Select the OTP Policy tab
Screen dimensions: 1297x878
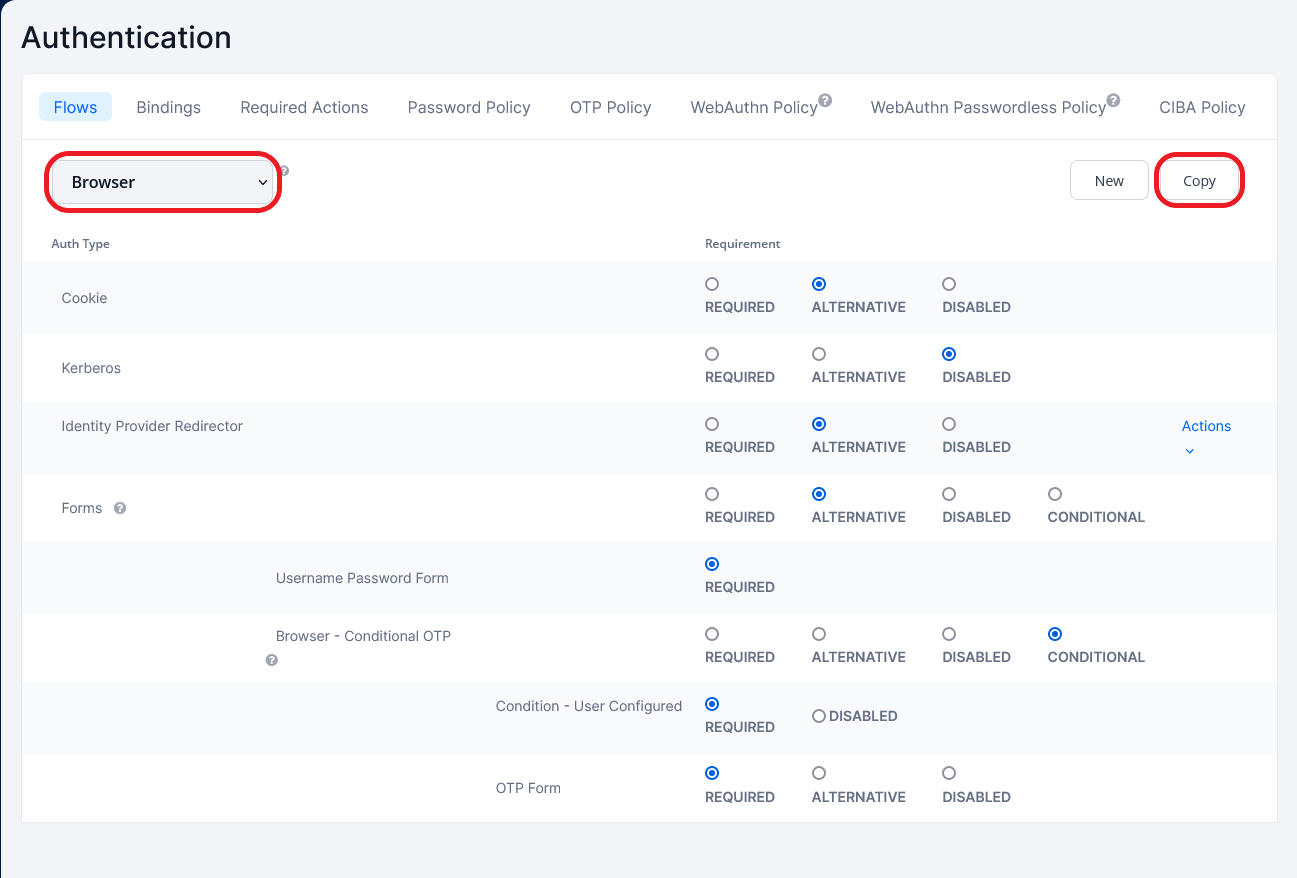[x=610, y=107]
